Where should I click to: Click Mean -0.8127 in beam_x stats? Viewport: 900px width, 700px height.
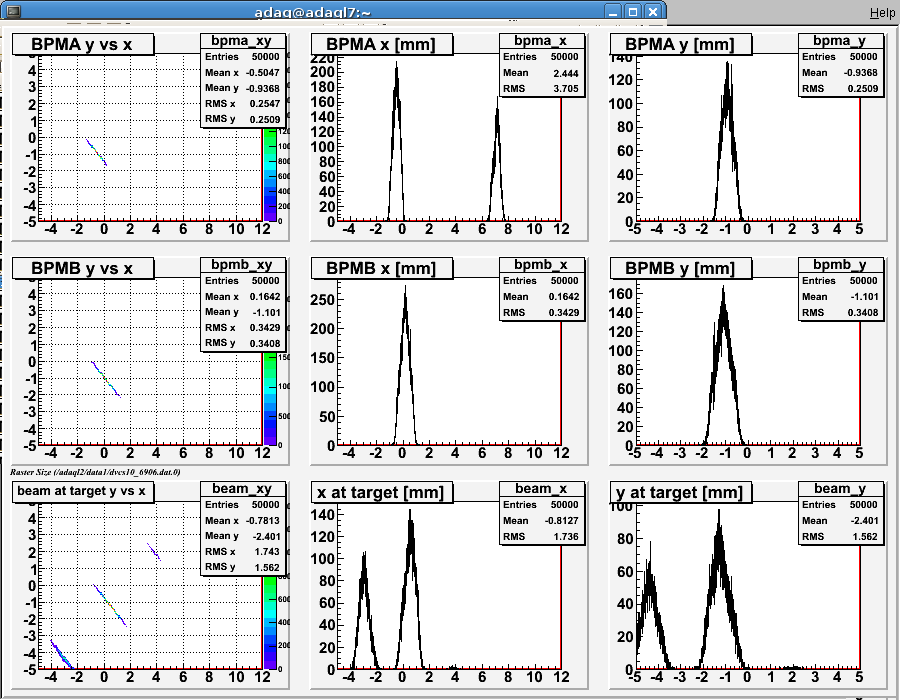pyautogui.click(x=541, y=520)
